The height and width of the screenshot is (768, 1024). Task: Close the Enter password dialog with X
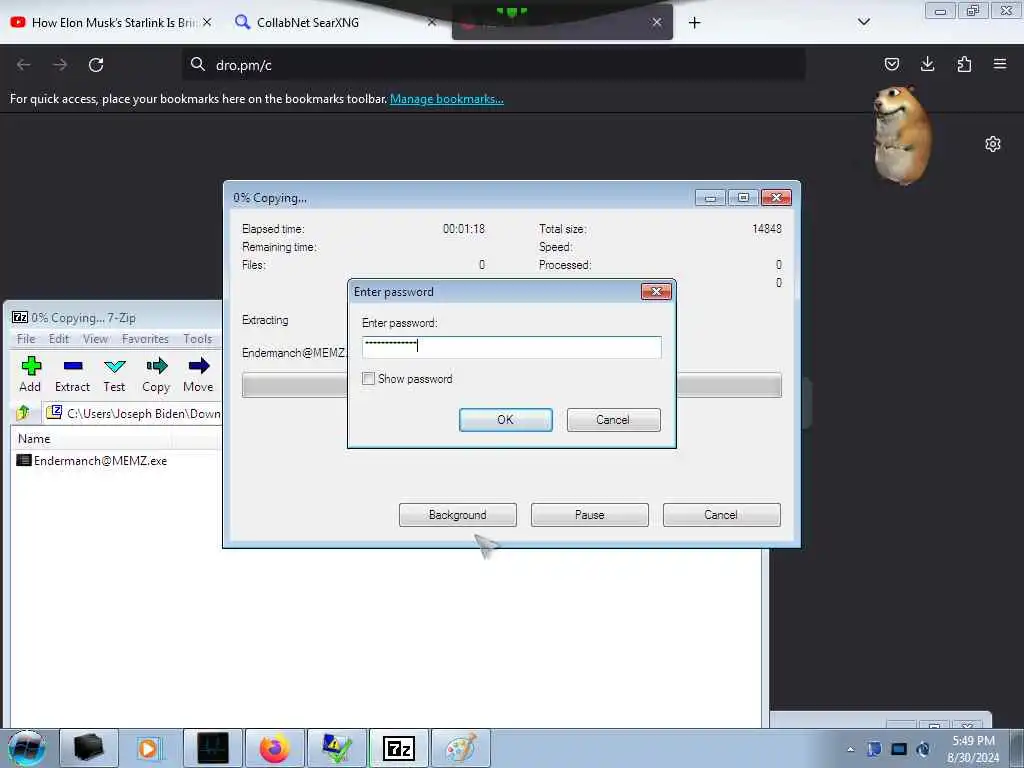click(656, 291)
